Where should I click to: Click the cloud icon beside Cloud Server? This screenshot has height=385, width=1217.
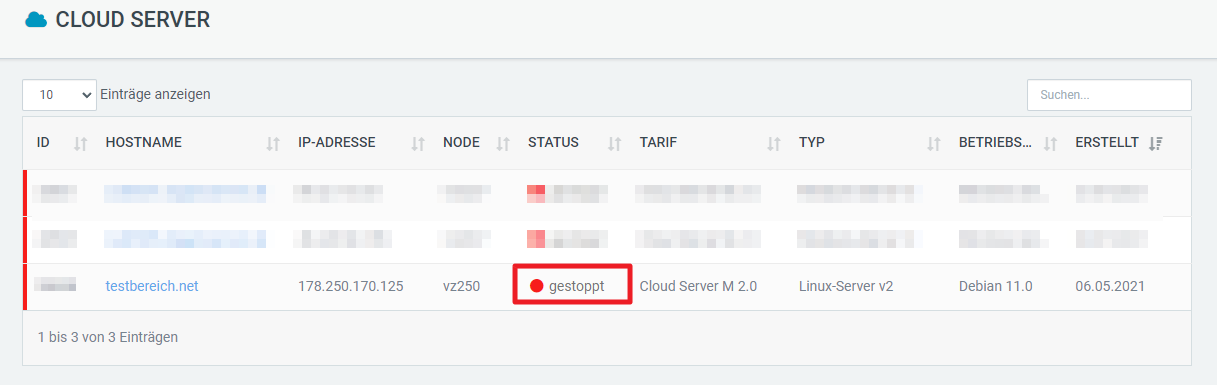36,19
